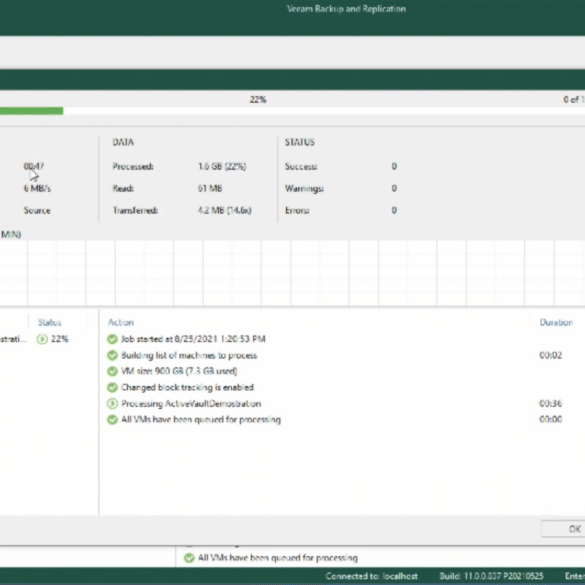This screenshot has height=585, width=585.
Task: Click the Read value '61 MB'
Action: (x=210, y=188)
